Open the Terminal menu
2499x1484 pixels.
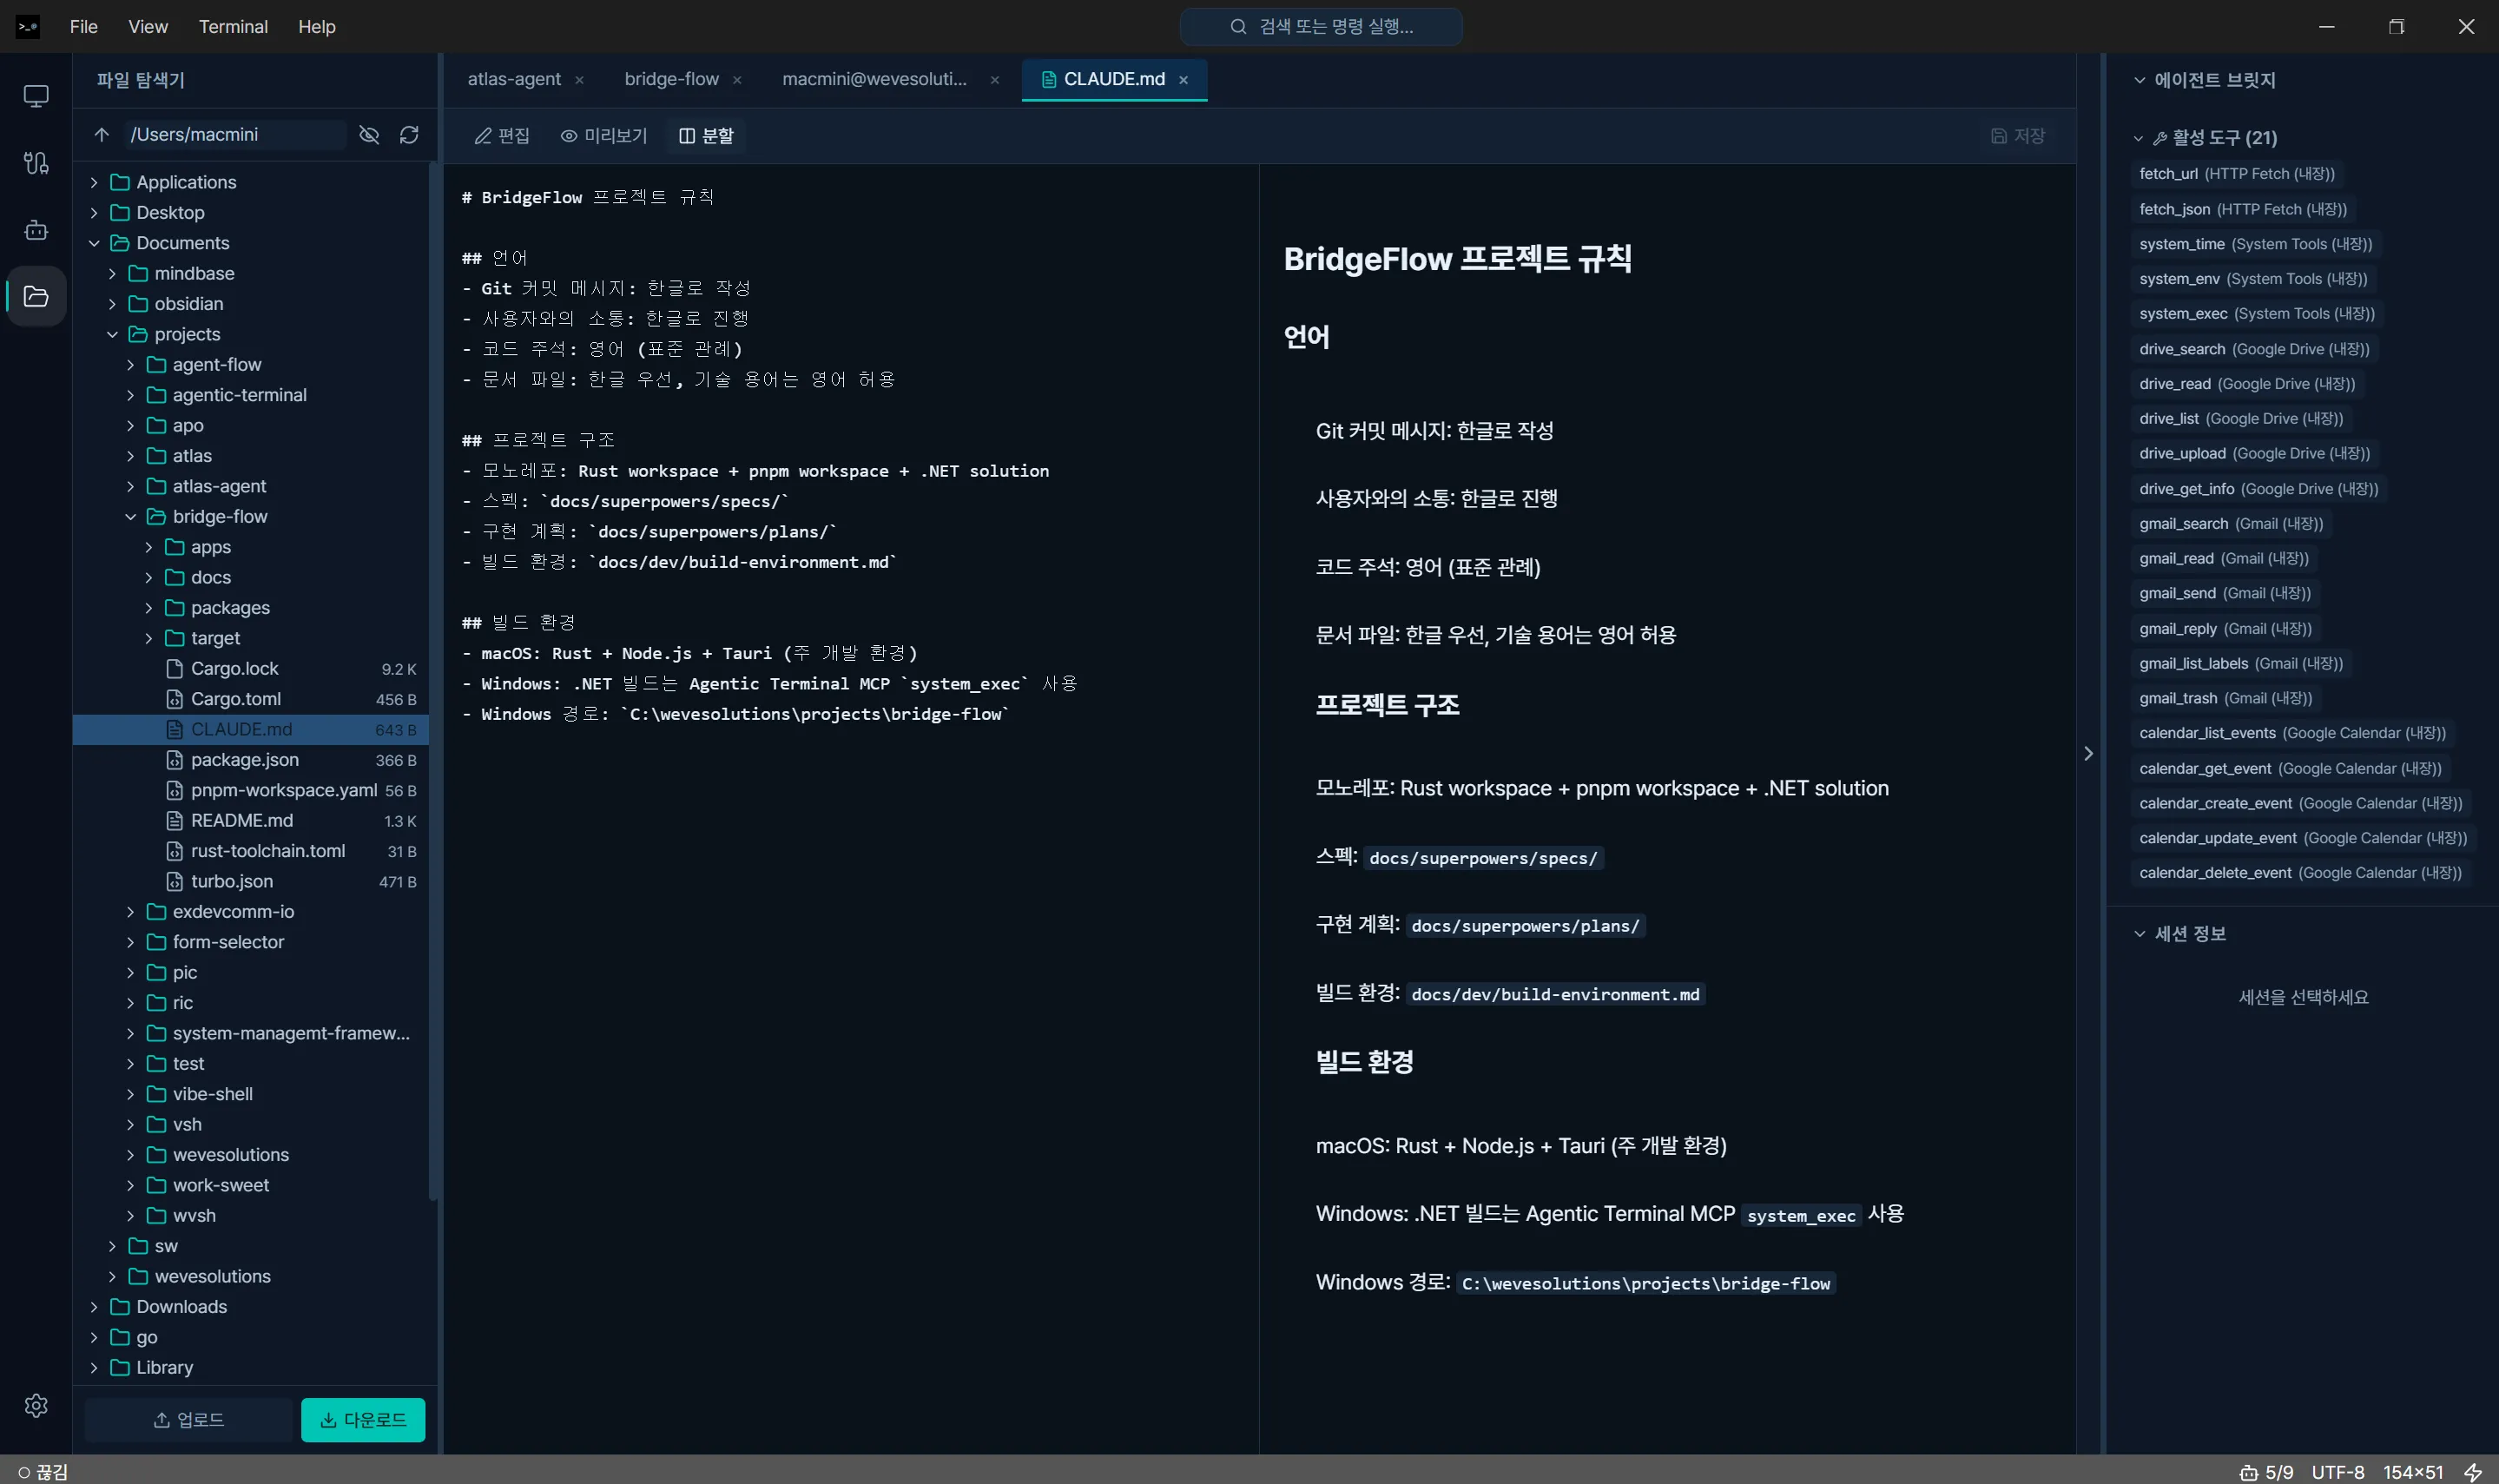[x=233, y=26]
